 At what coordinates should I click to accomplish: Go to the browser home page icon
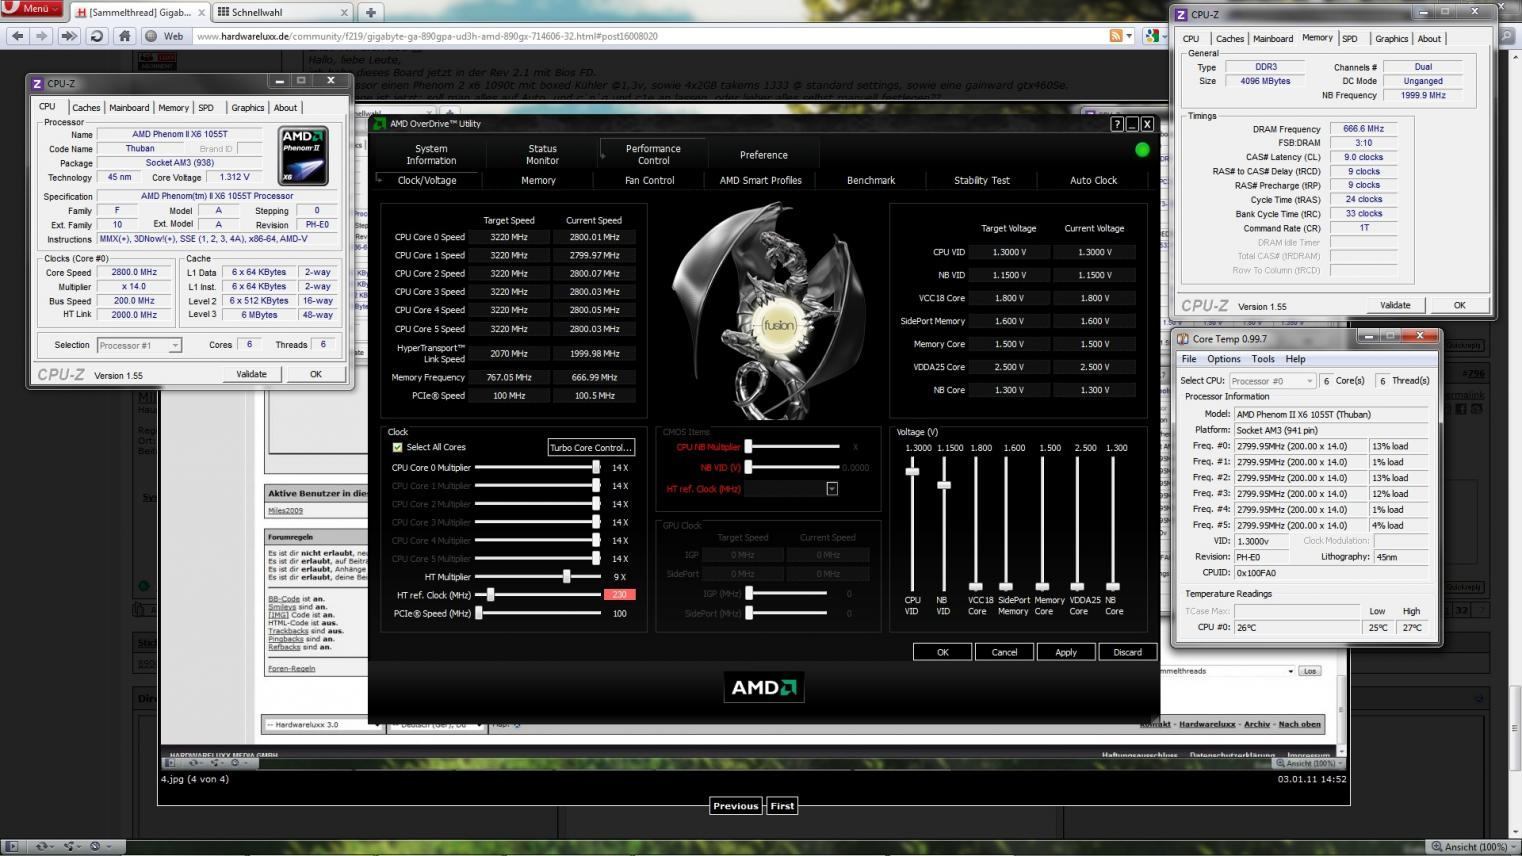coord(124,36)
